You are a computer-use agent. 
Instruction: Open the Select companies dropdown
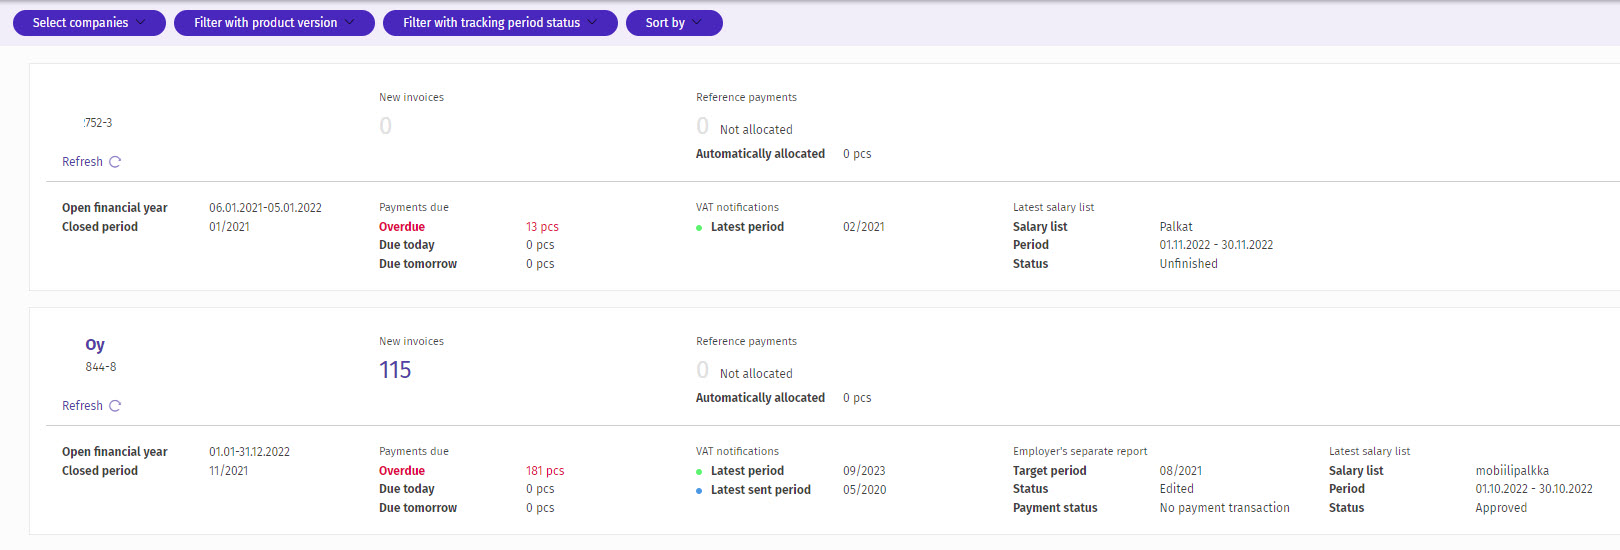click(89, 23)
